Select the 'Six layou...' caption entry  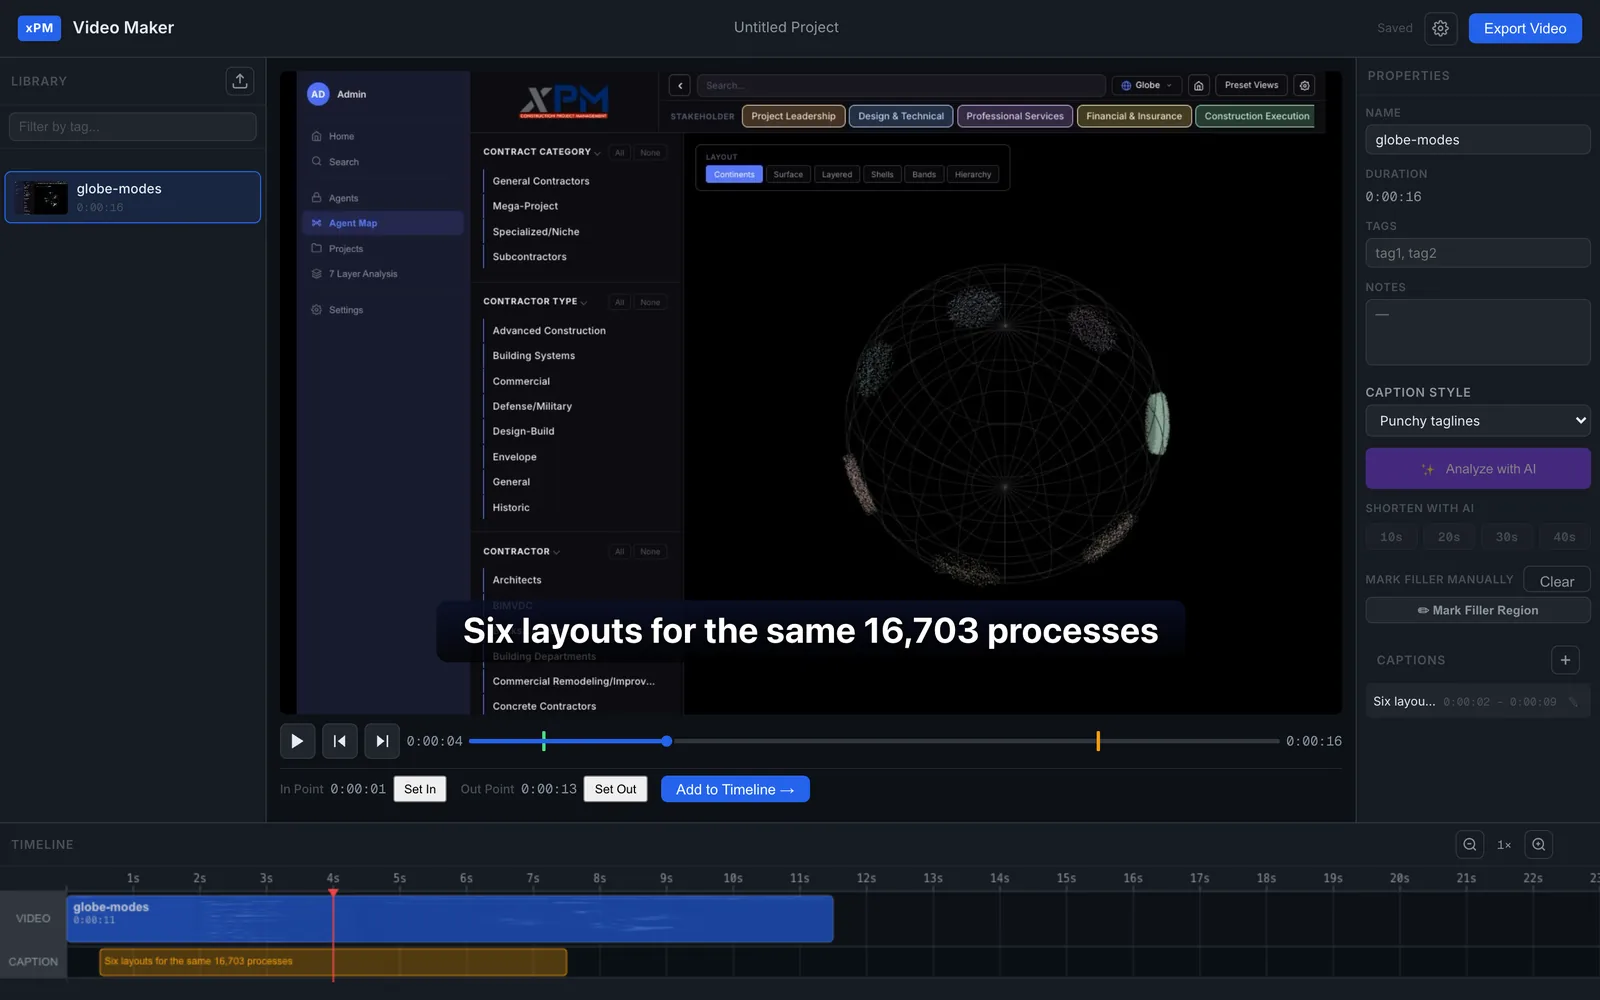tap(1478, 702)
